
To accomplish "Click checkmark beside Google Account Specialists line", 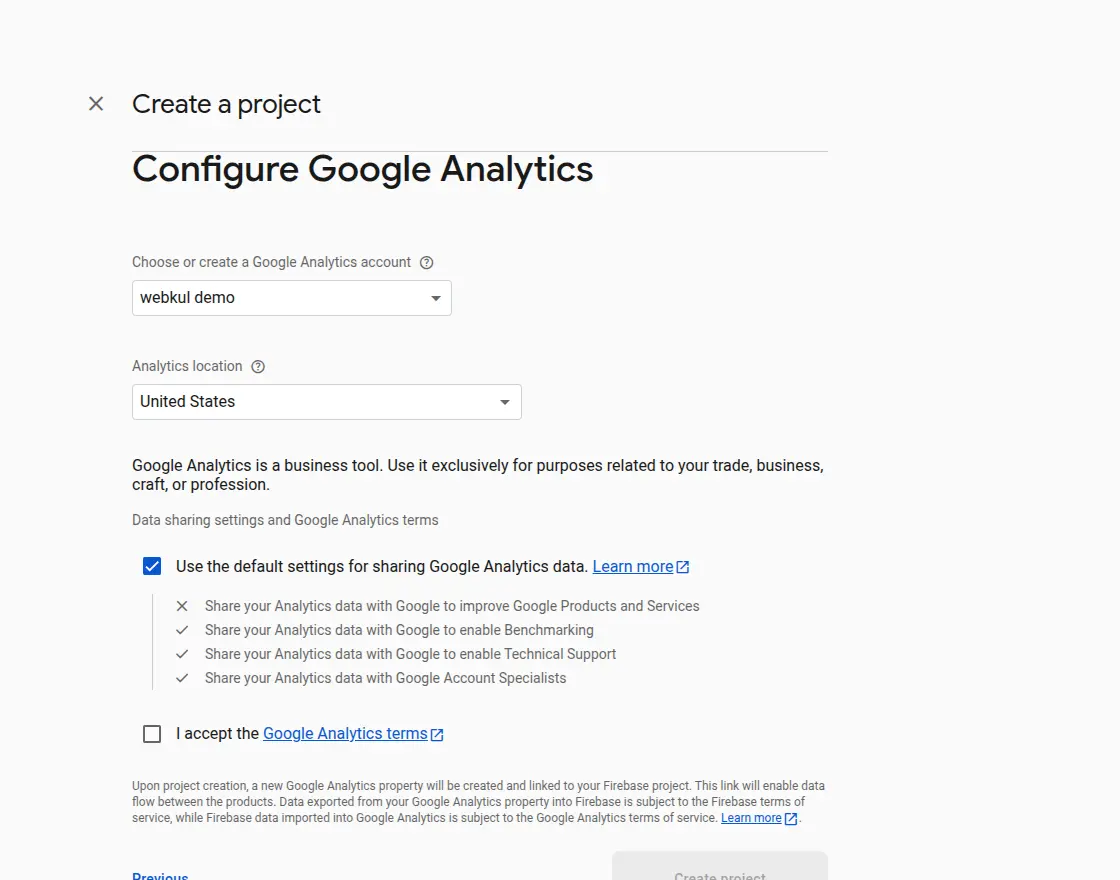I will pos(182,678).
